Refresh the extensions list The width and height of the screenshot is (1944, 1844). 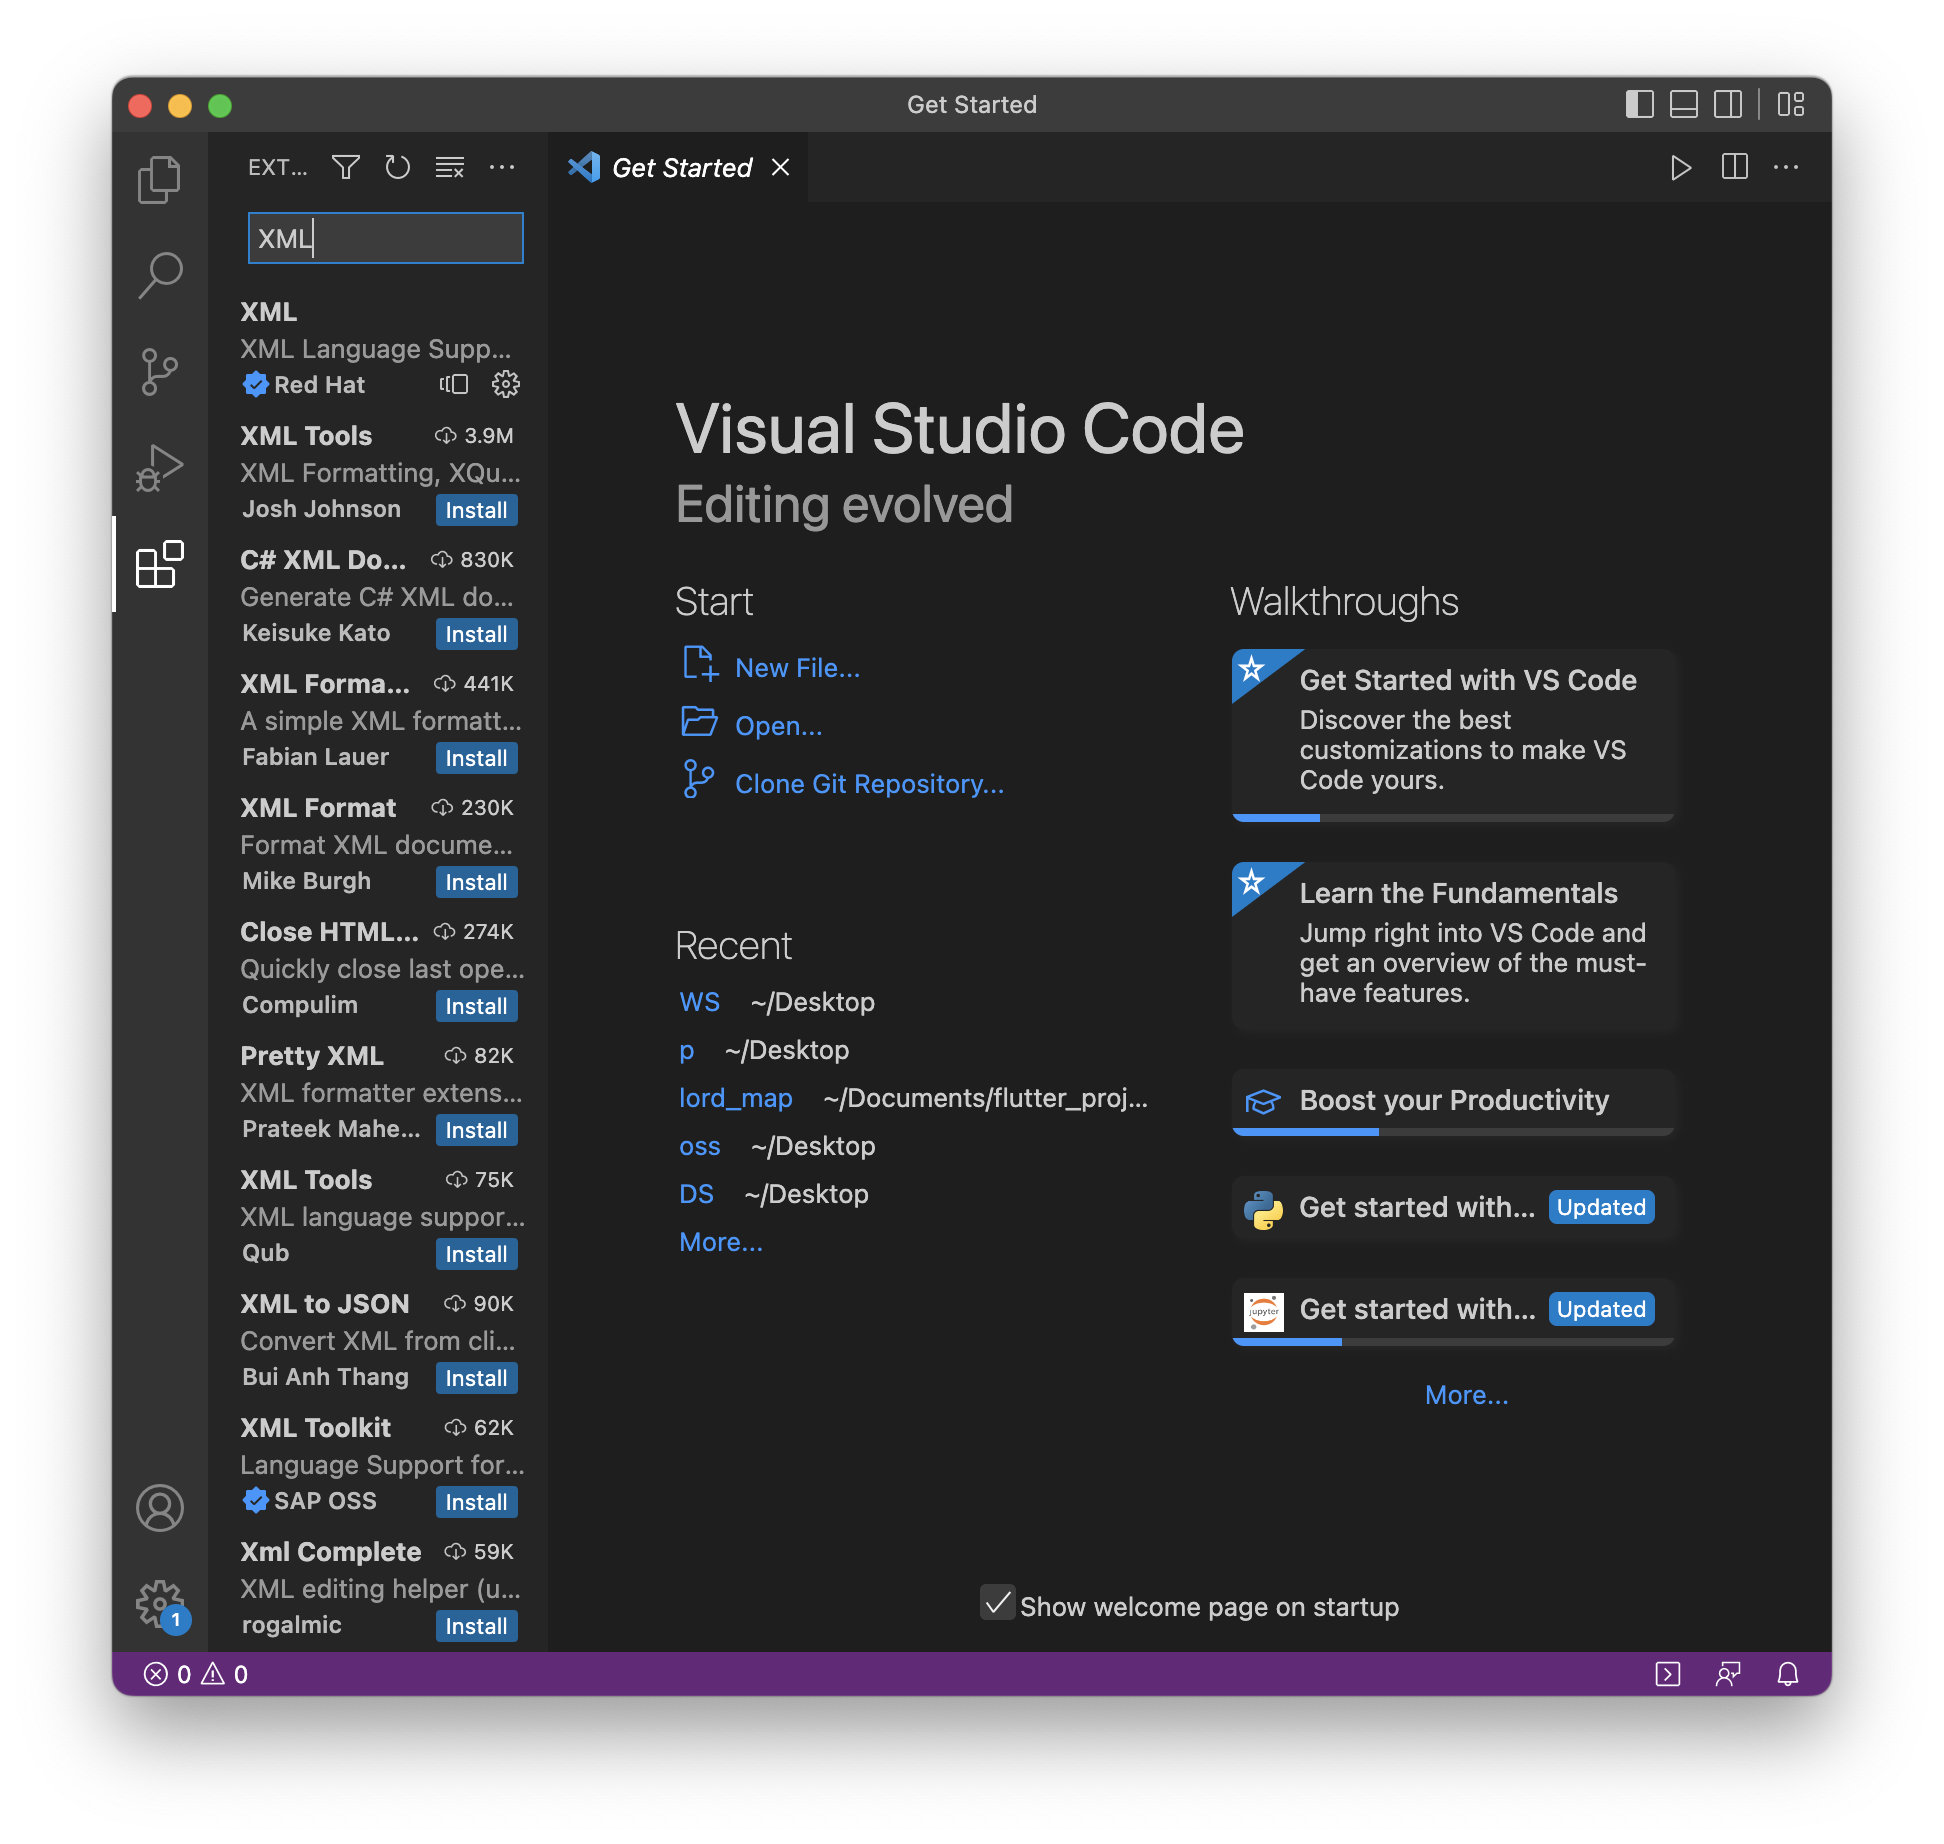click(398, 167)
